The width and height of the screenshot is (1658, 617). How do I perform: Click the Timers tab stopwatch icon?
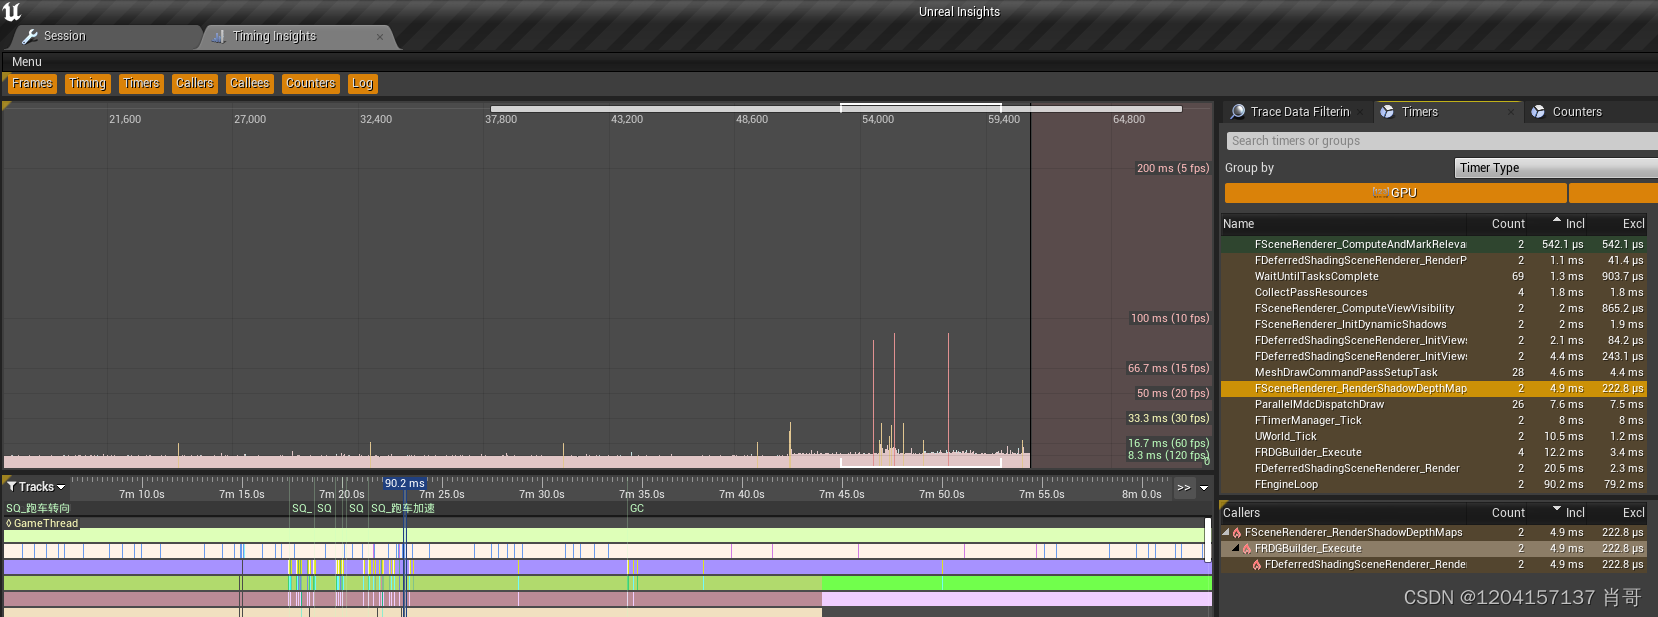point(1387,112)
